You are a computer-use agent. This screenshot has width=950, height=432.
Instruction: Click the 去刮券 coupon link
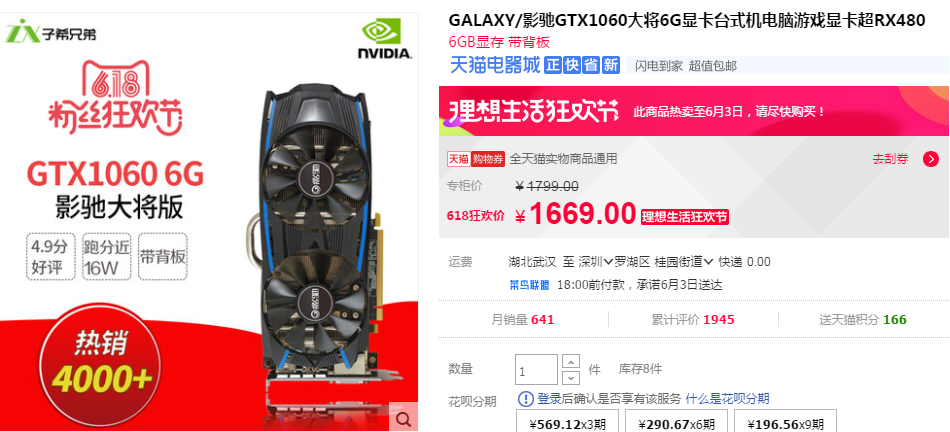[x=890, y=159]
